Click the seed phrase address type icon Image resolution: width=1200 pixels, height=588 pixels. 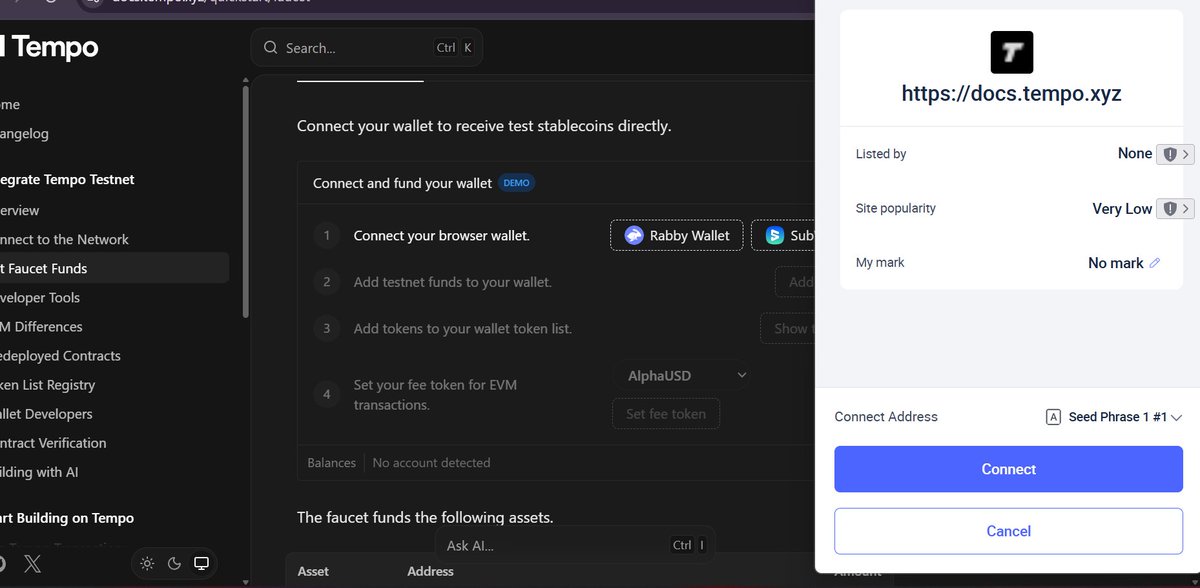(x=1053, y=417)
